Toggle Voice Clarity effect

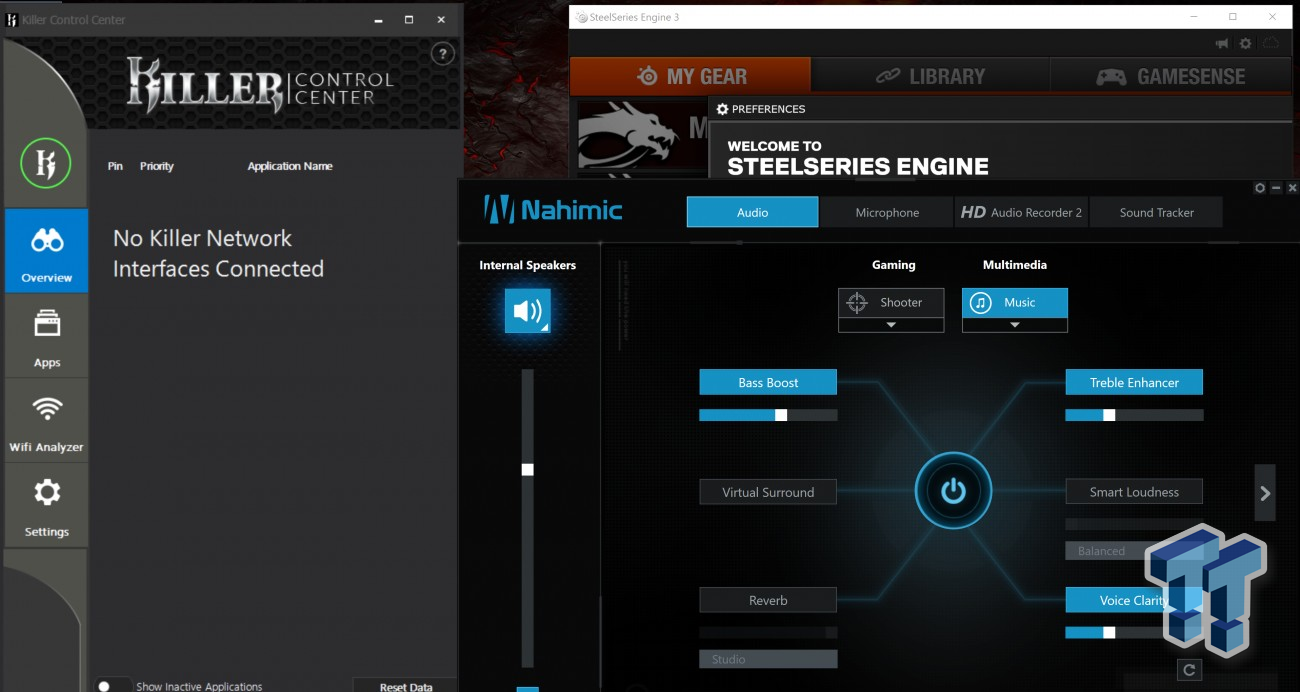pos(1134,600)
